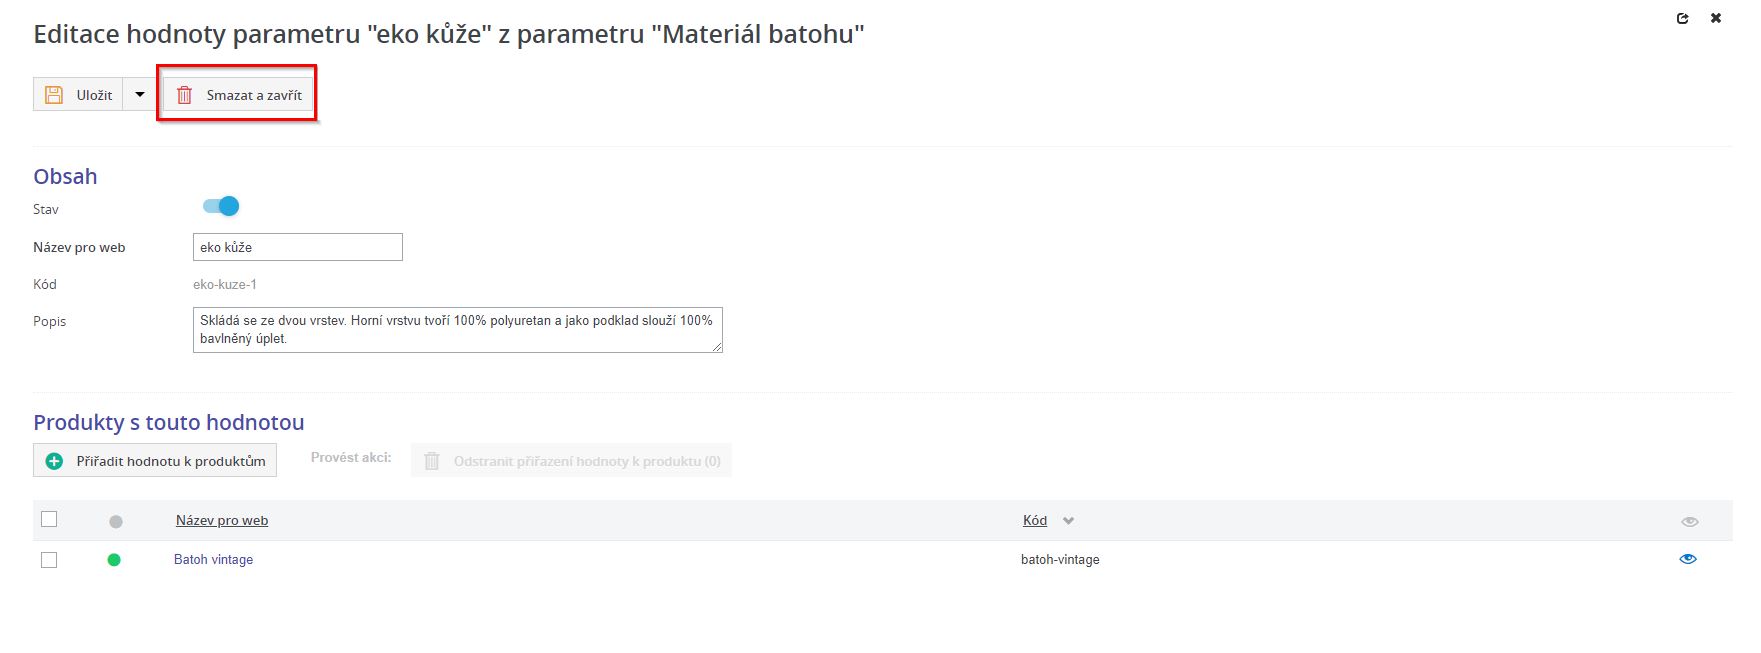Click the green plus assign icon
1761x653 pixels.
pos(55,461)
